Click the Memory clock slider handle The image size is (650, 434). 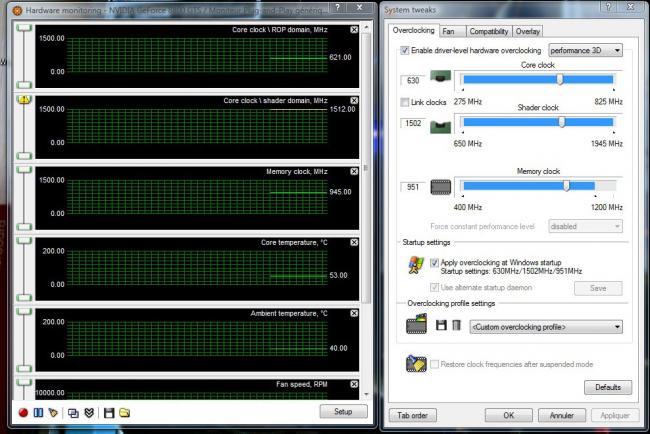[x=566, y=186]
